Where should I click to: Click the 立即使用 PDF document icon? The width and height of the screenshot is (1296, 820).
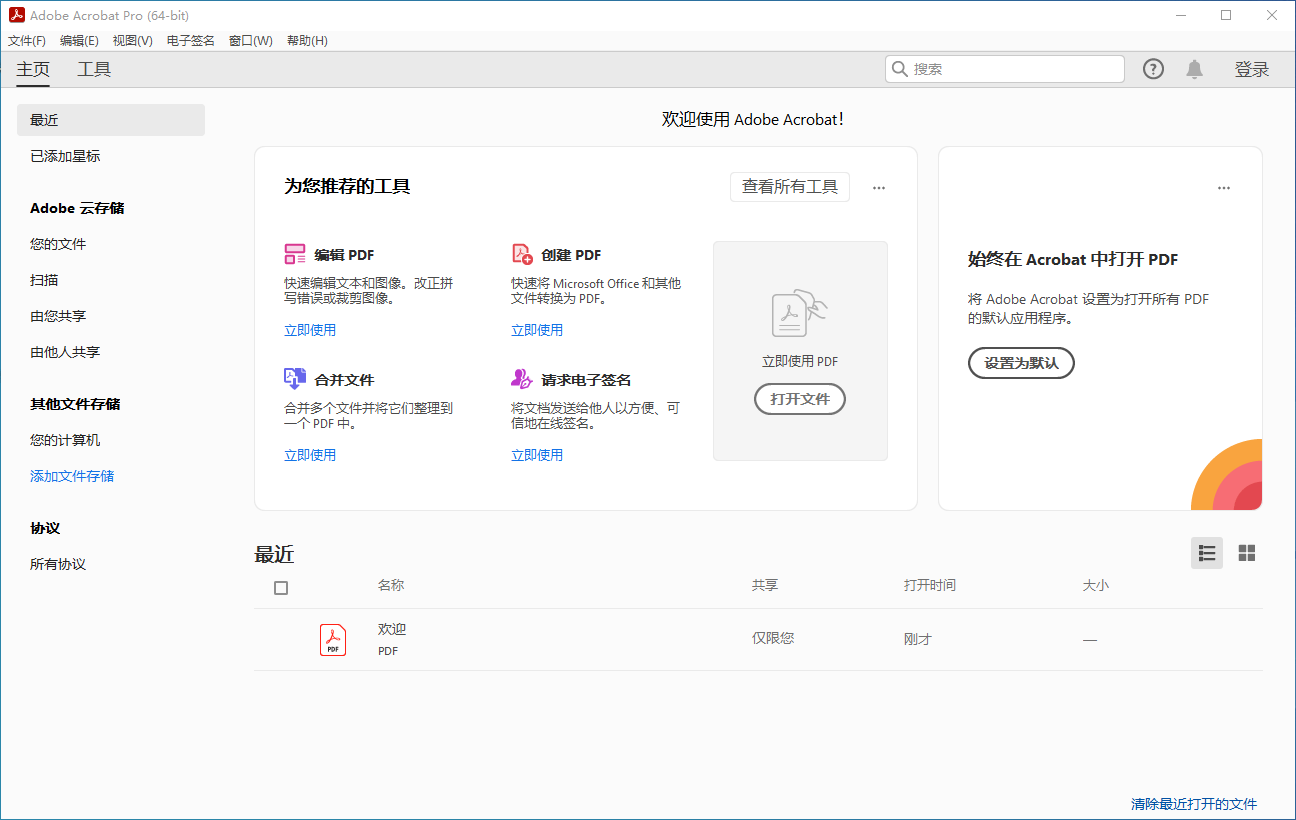click(x=800, y=314)
